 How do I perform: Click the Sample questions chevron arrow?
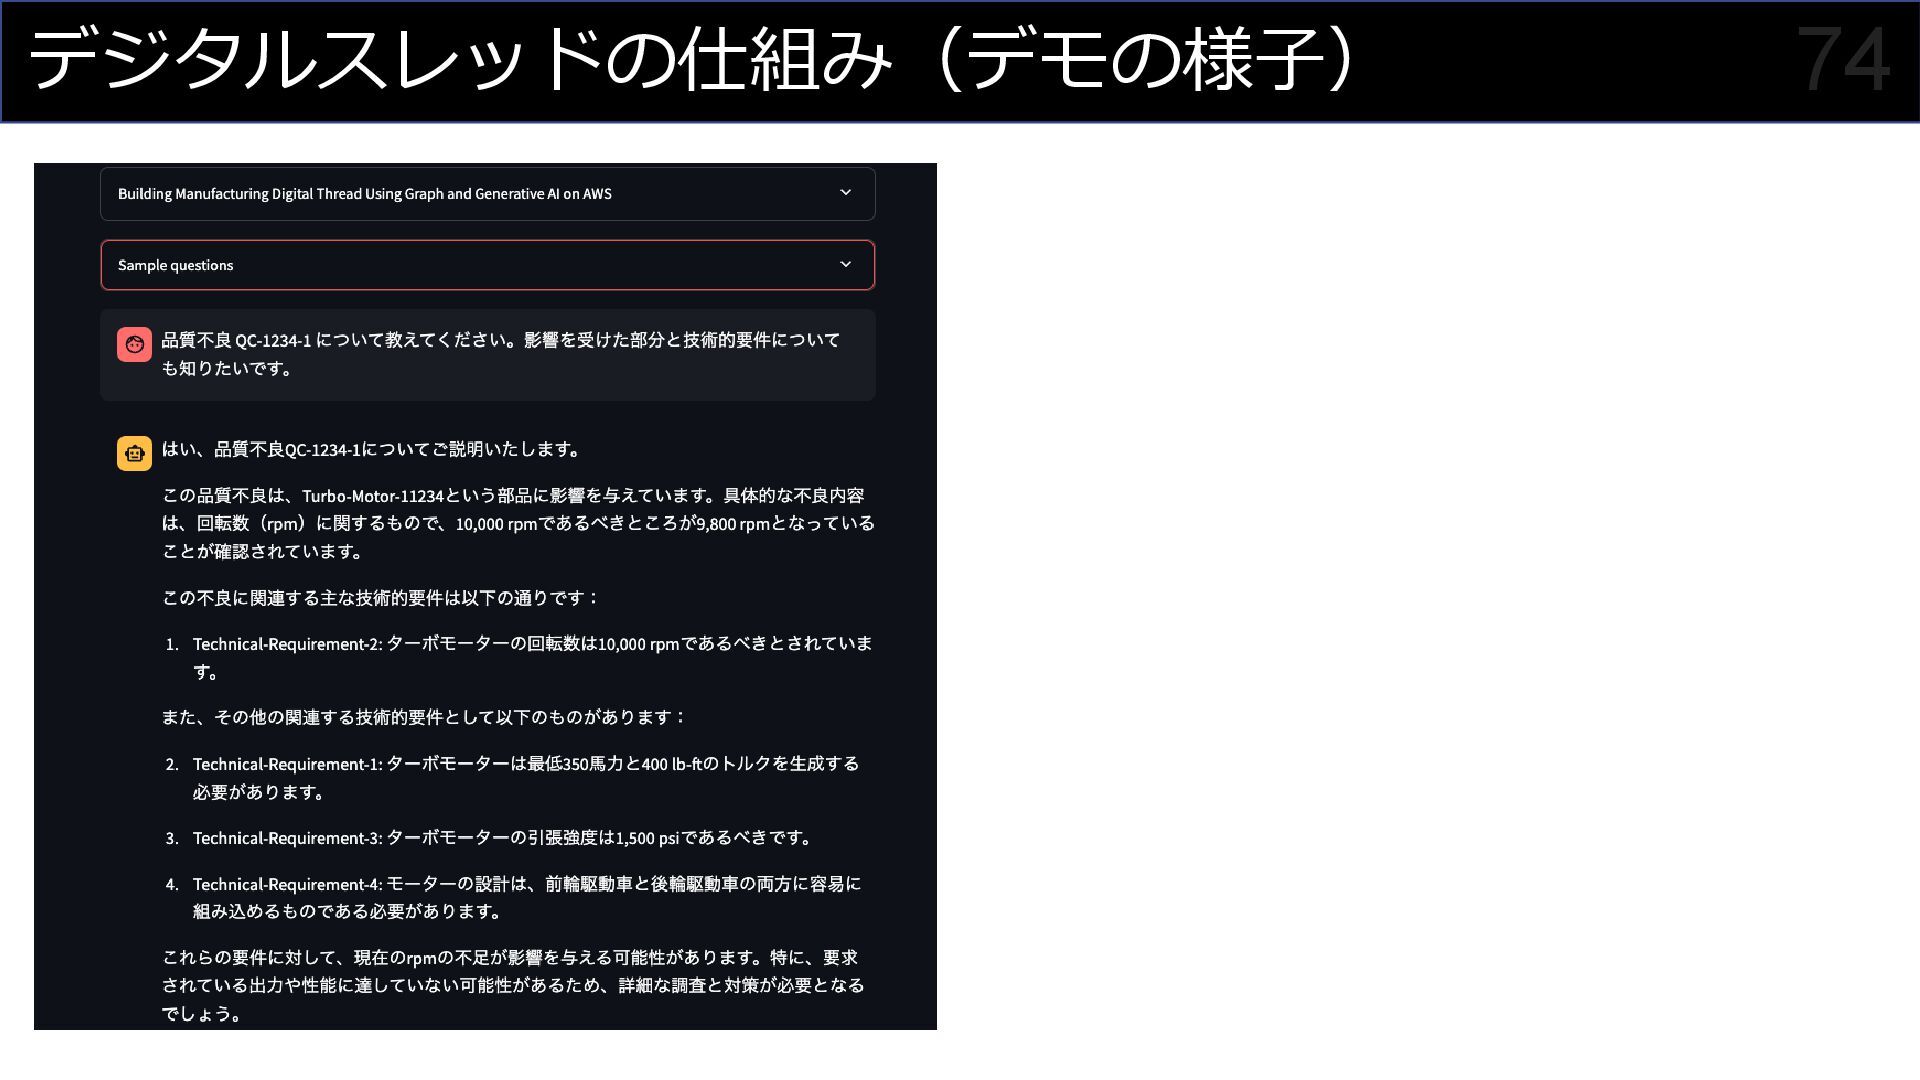point(845,264)
